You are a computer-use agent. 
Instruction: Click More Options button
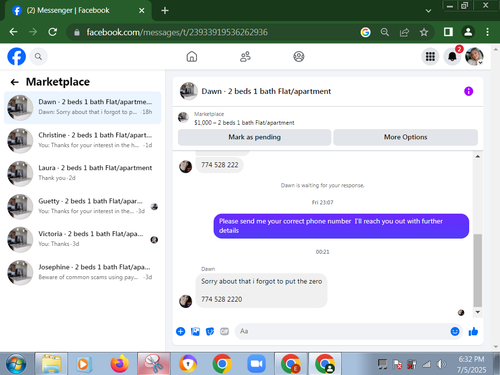(x=405, y=137)
